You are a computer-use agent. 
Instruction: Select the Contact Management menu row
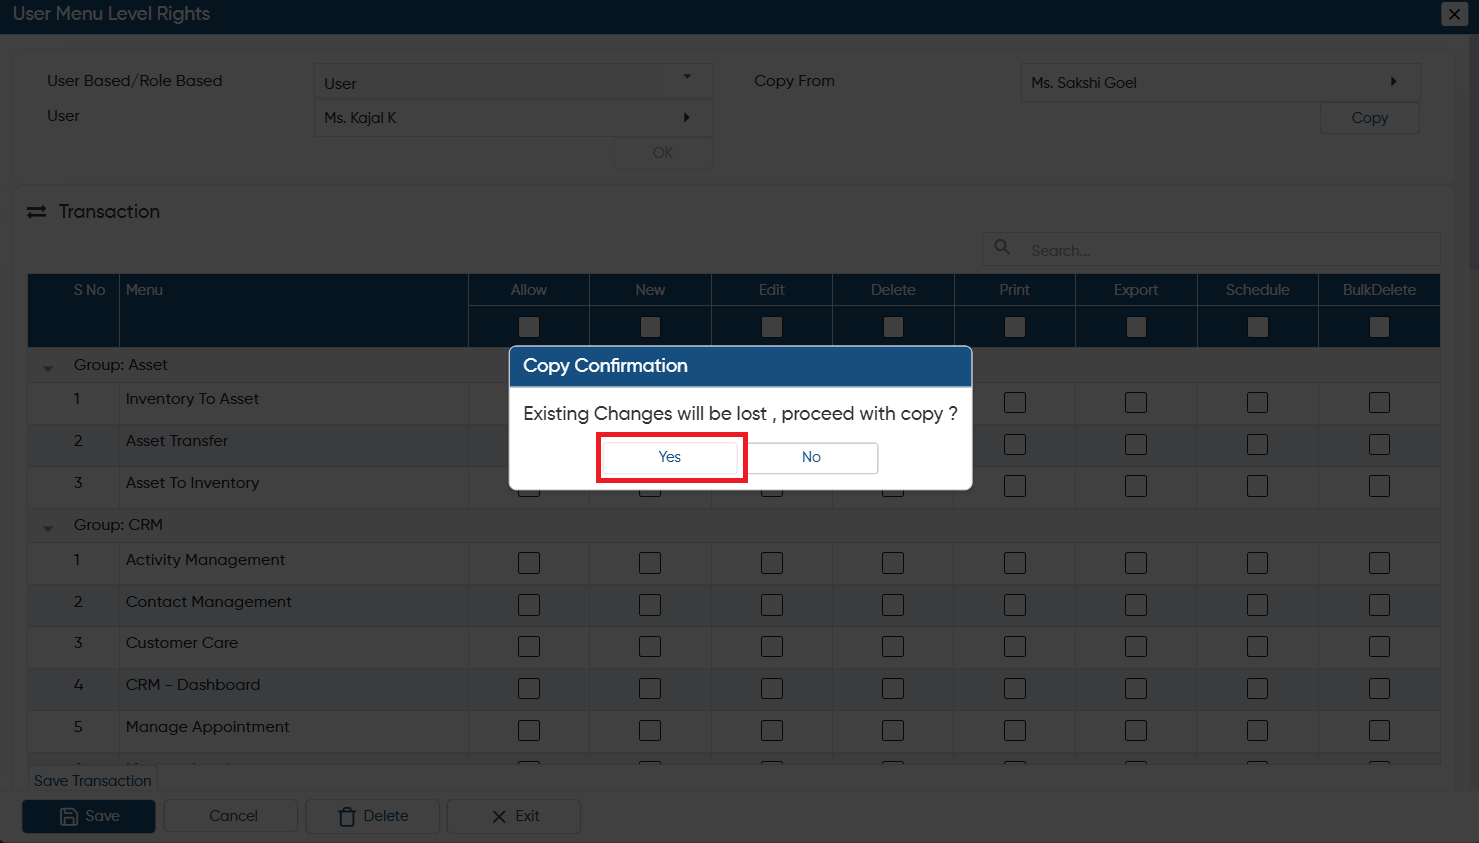[x=734, y=605]
